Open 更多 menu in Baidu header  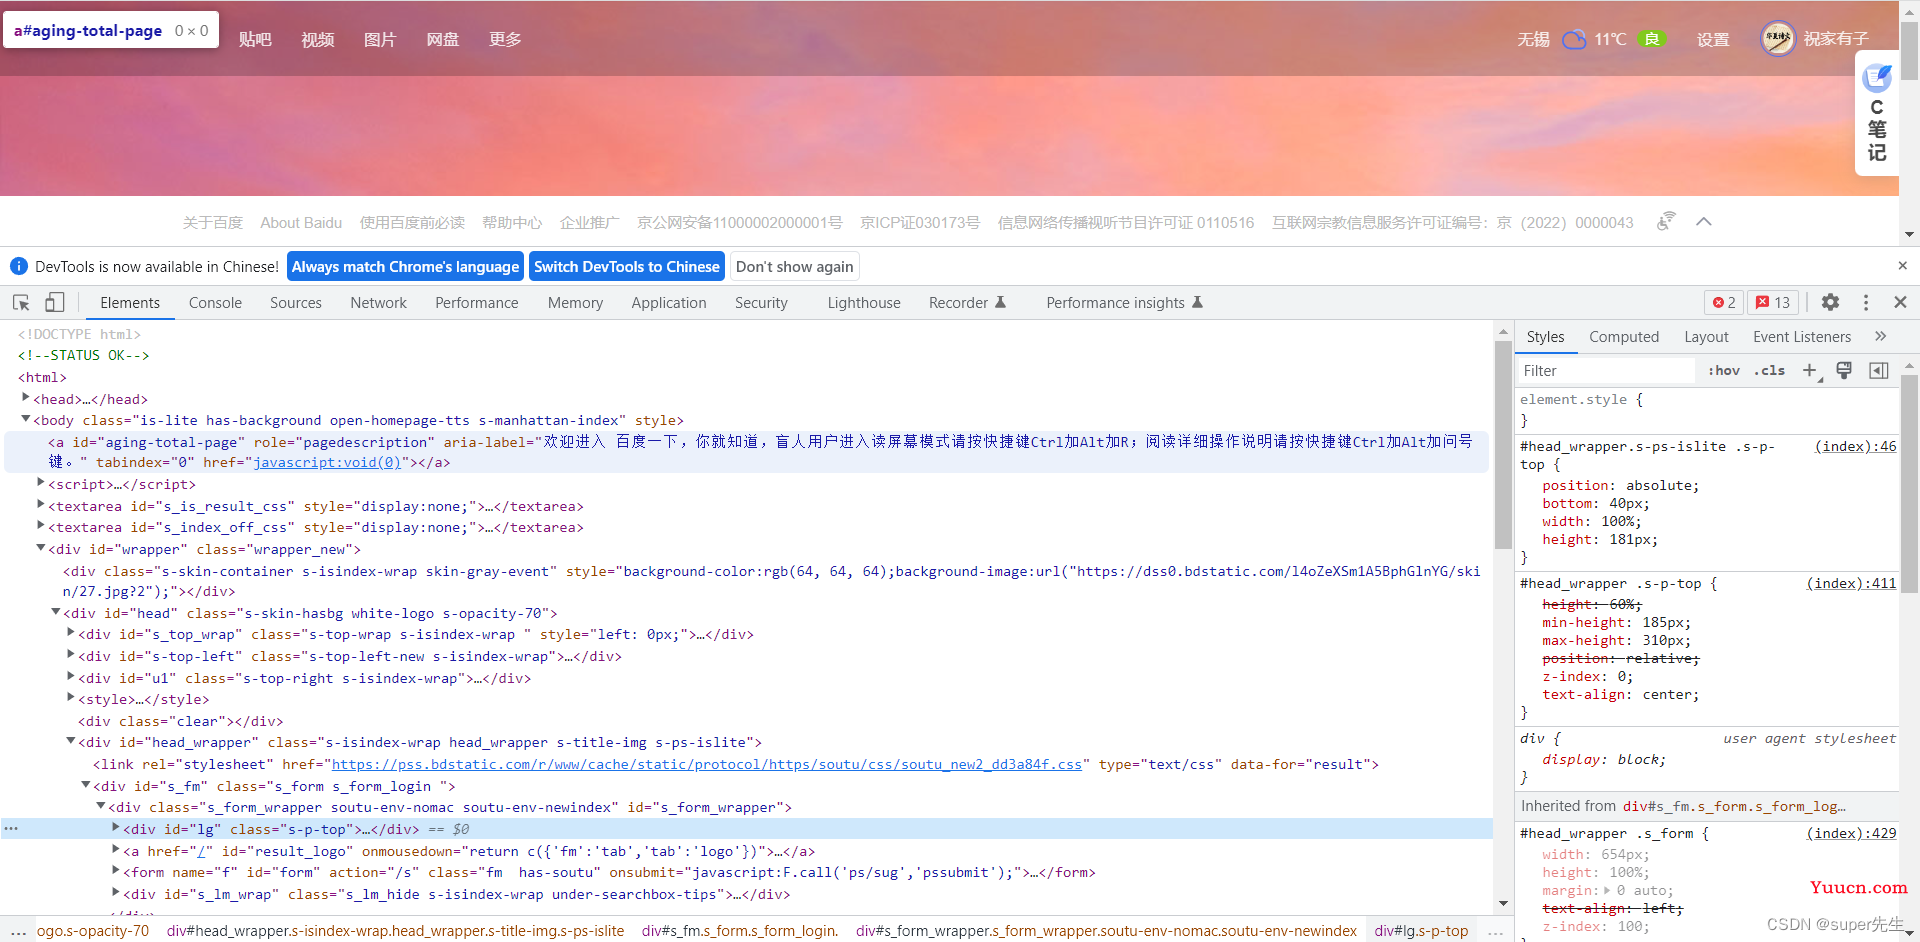pos(505,39)
